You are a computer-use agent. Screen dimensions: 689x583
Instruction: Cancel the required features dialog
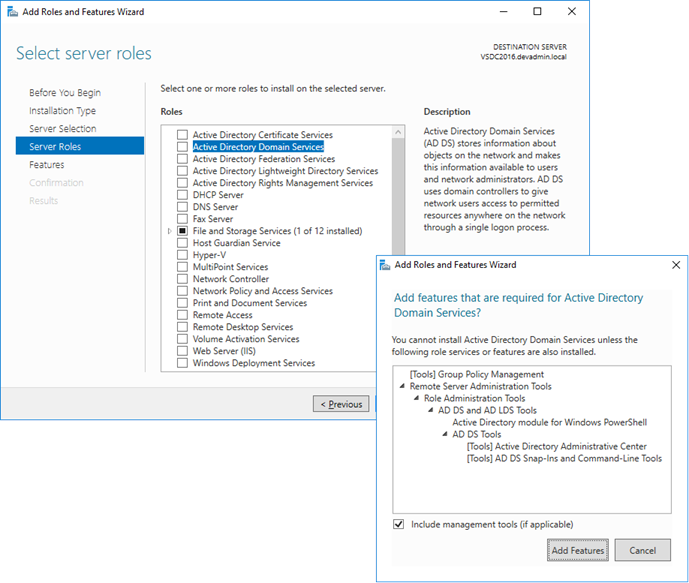(x=642, y=550)
